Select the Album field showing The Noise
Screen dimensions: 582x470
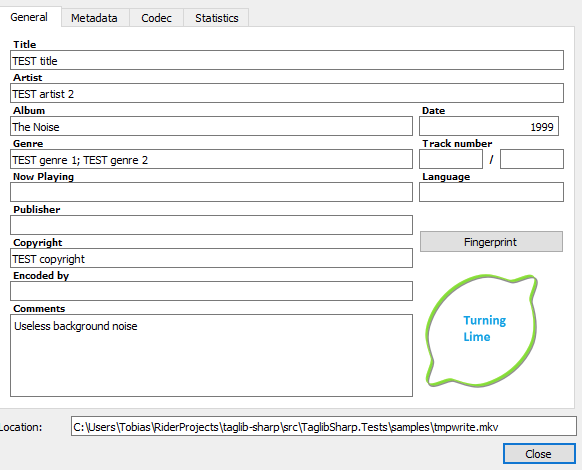pyautogui.click(x=211, y=126)
